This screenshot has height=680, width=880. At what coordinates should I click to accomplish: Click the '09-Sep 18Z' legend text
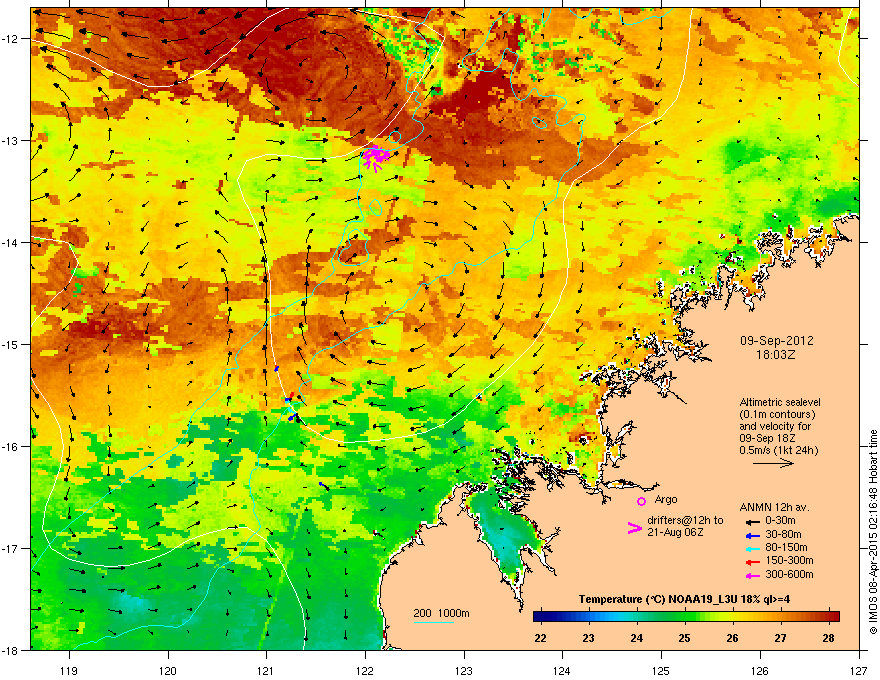pos(767,438)
